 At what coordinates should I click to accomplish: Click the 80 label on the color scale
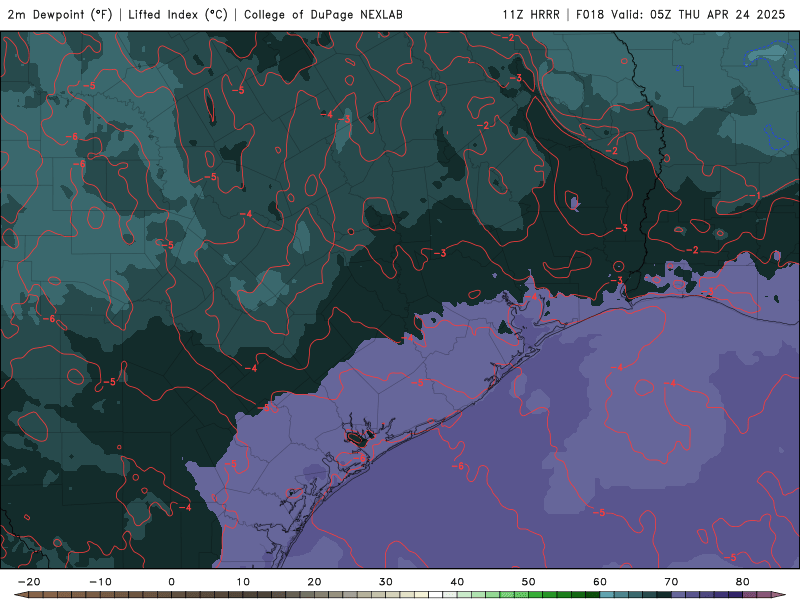point(743,582)
